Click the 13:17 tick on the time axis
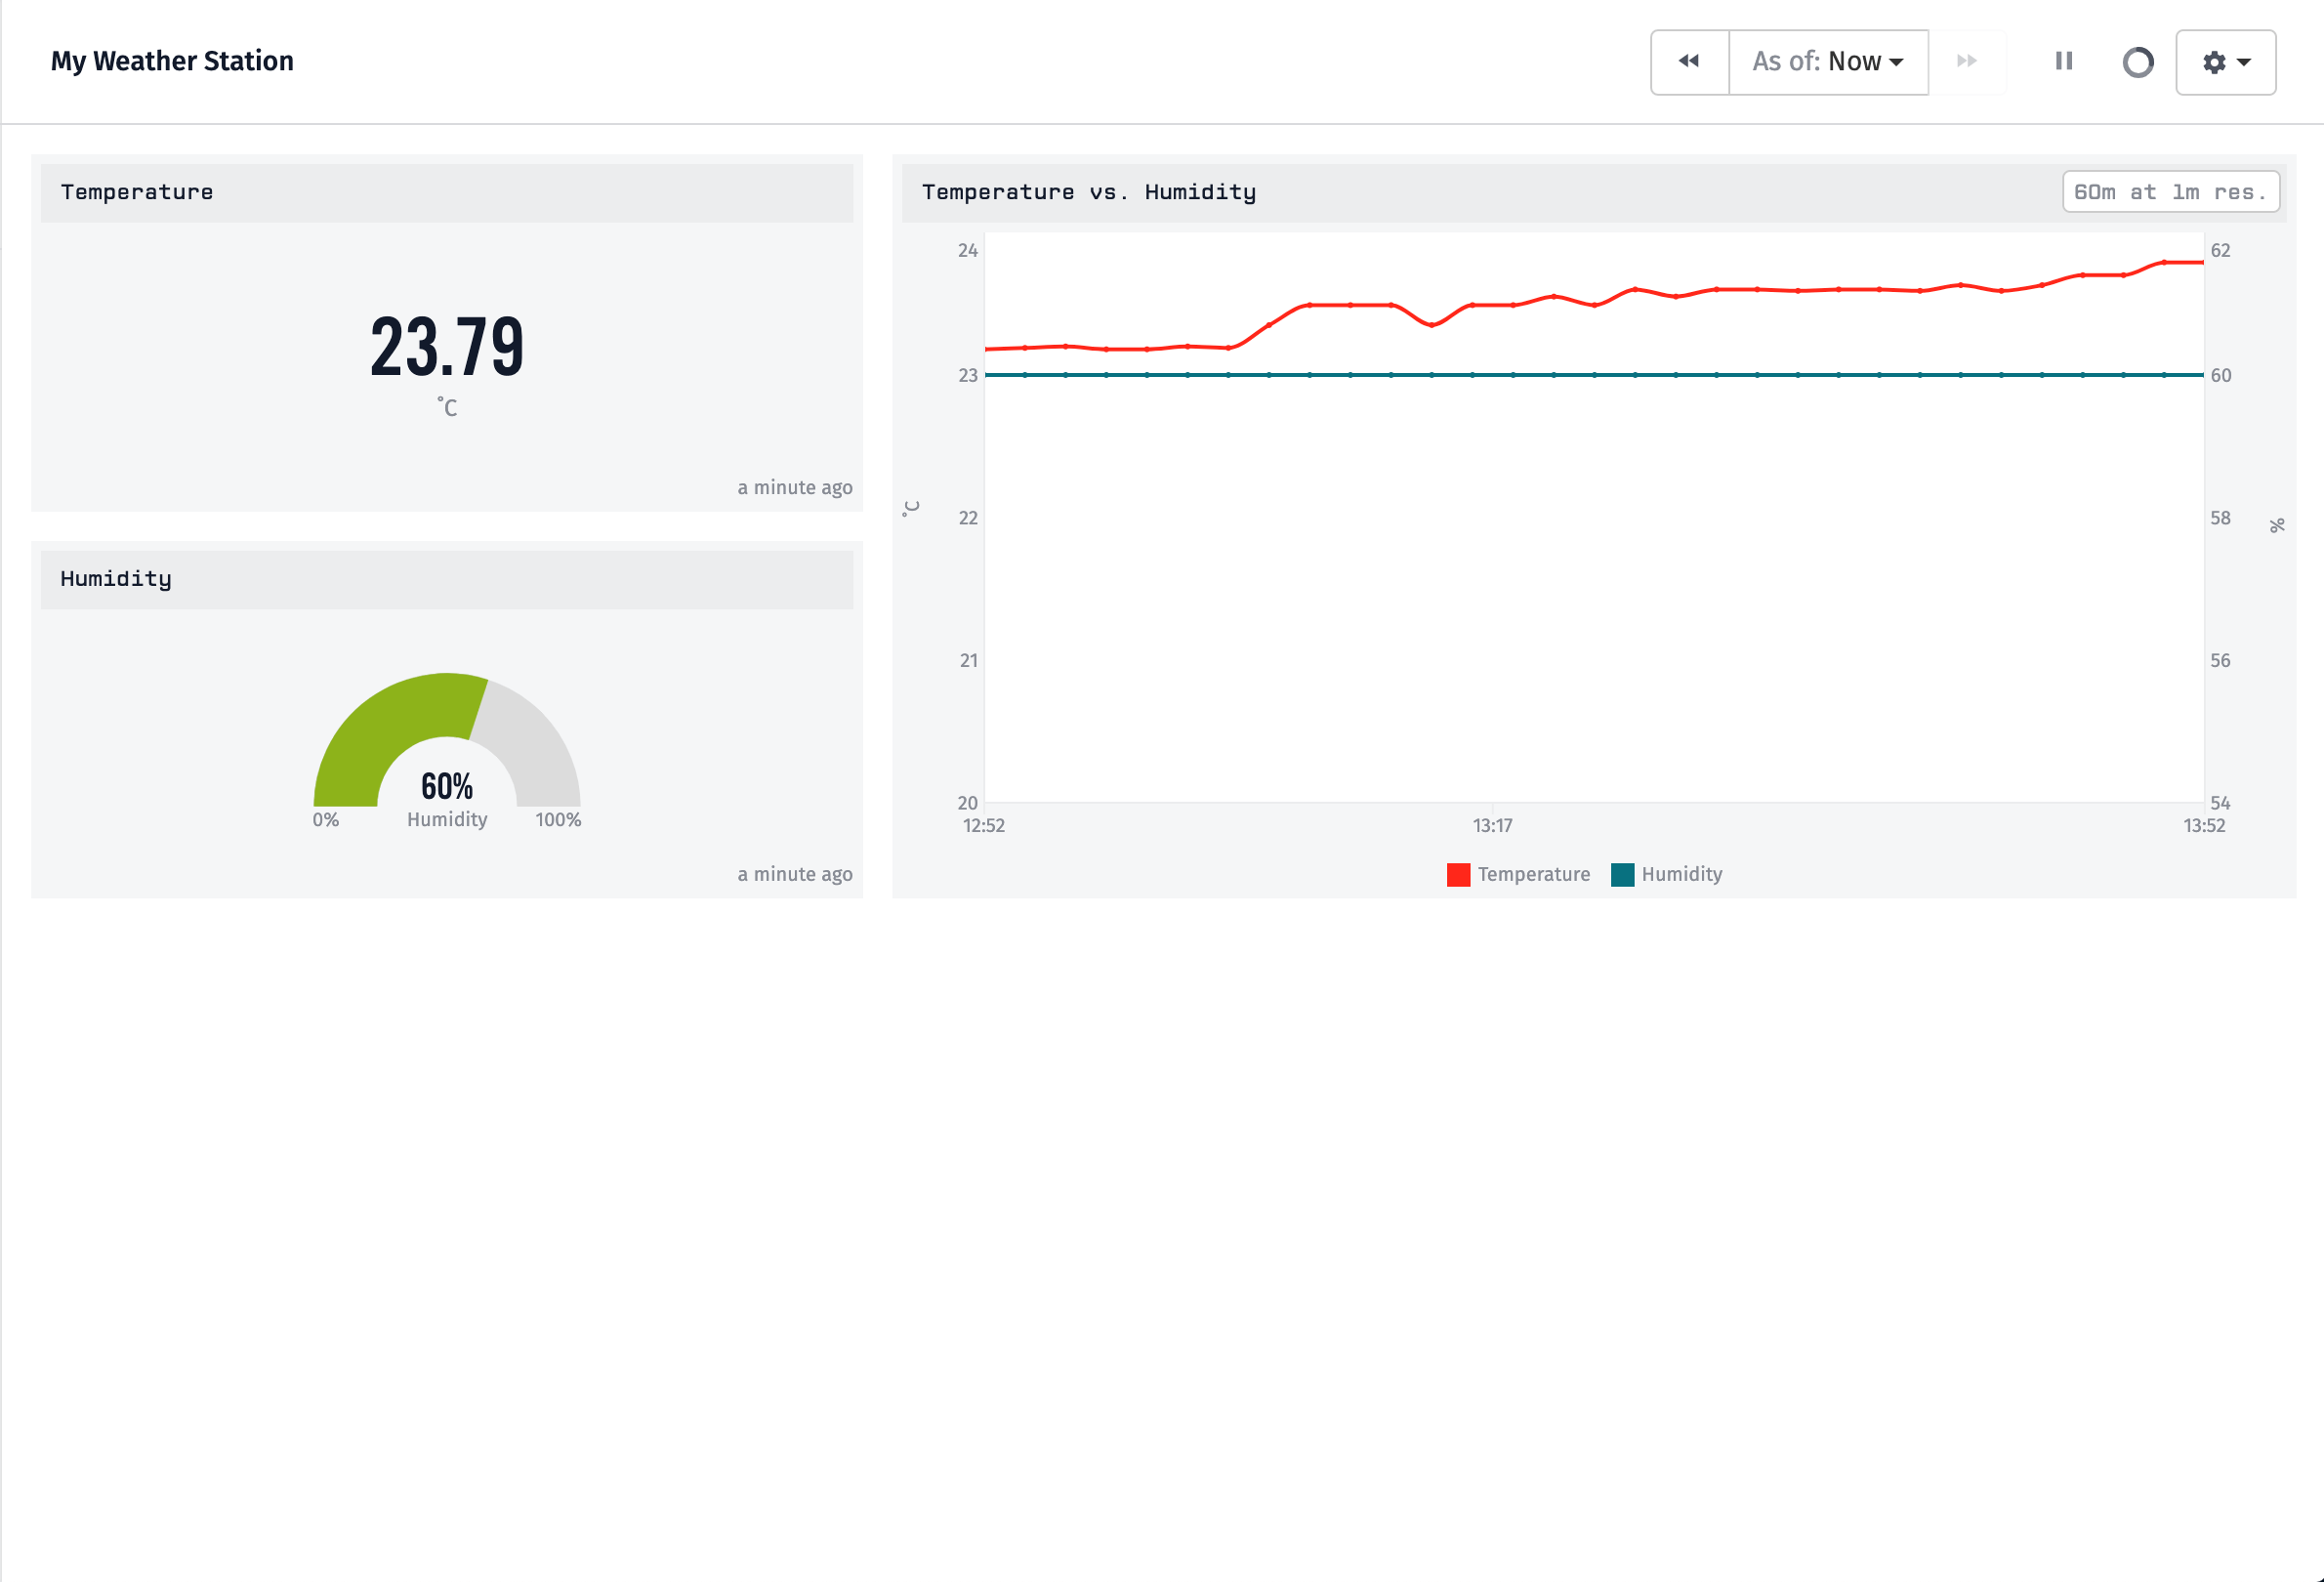Image resolution: width=2324 pixels, height=1582 pixels. [x=1492, y=826]
